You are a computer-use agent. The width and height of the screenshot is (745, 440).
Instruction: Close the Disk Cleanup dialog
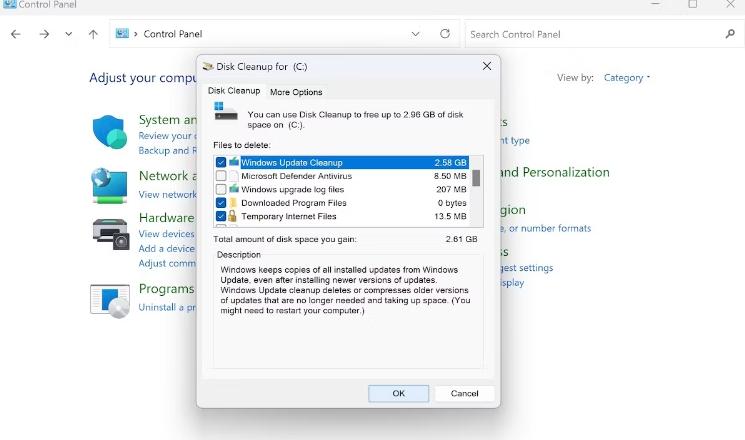487,66
